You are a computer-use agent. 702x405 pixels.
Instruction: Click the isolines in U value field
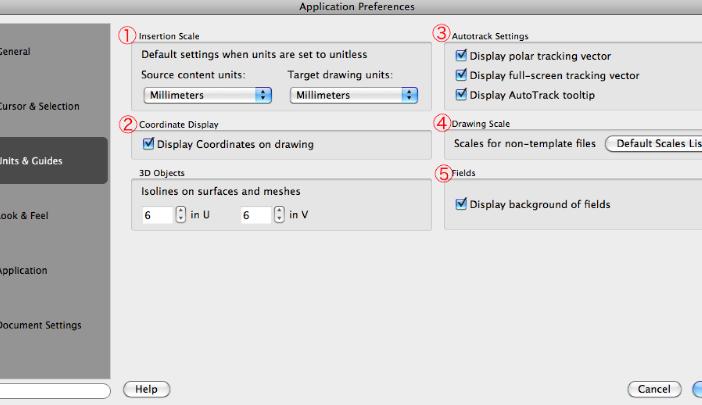tap(157, 215)
